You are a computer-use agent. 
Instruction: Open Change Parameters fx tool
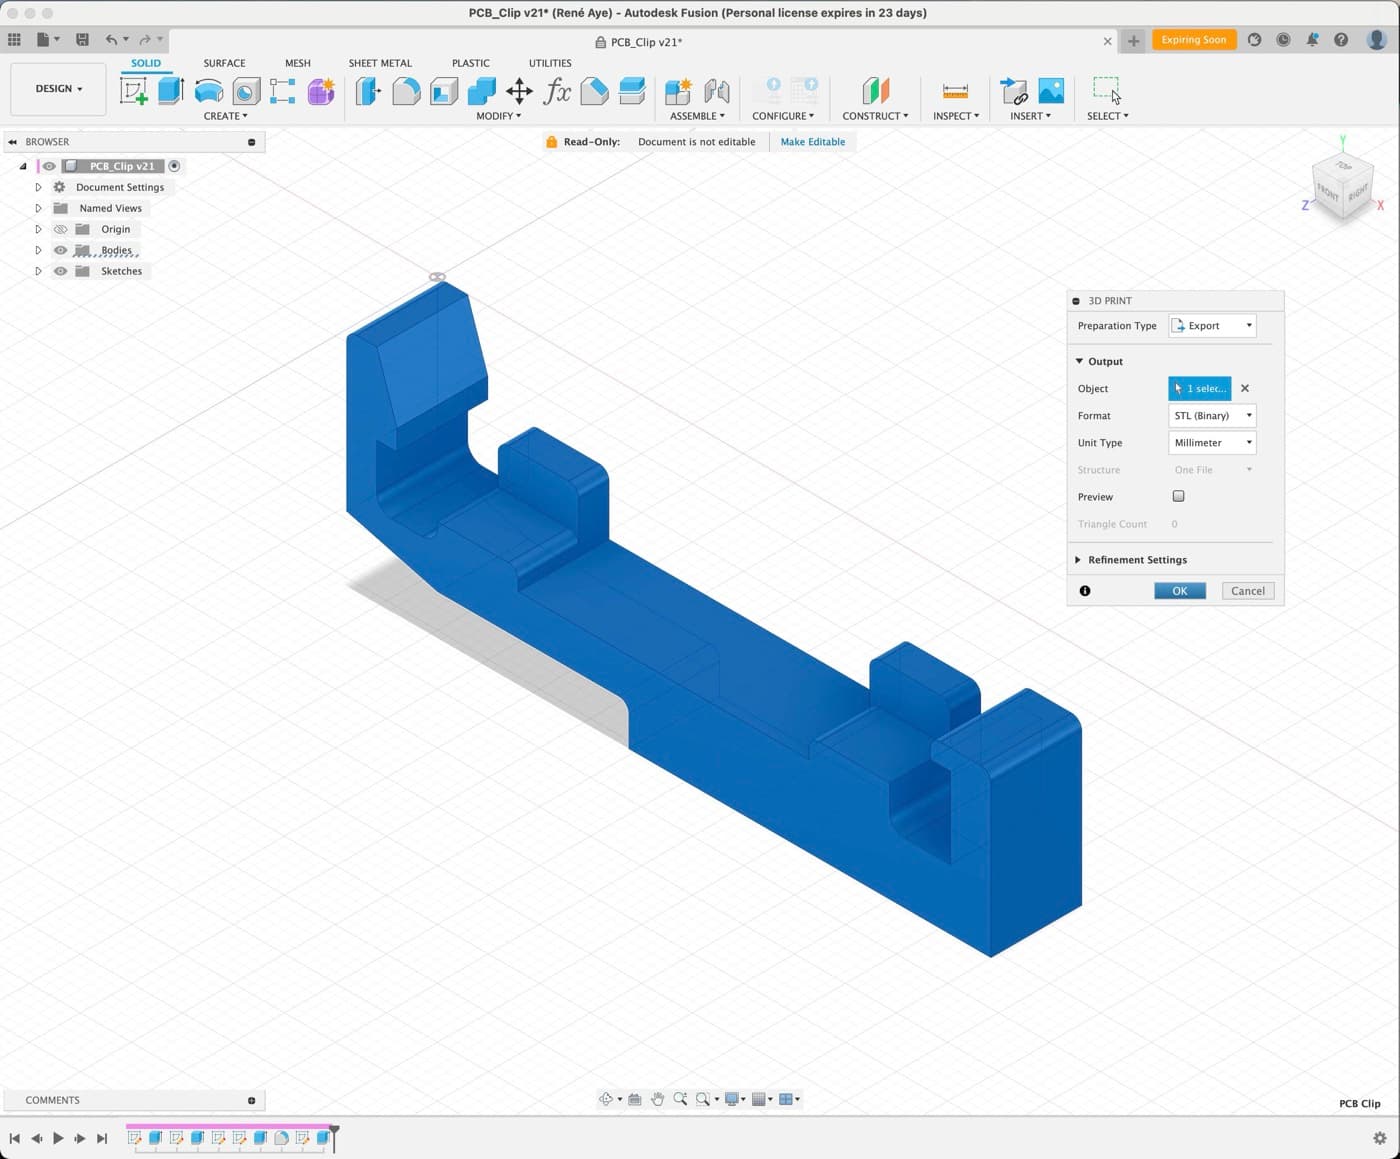557,91
